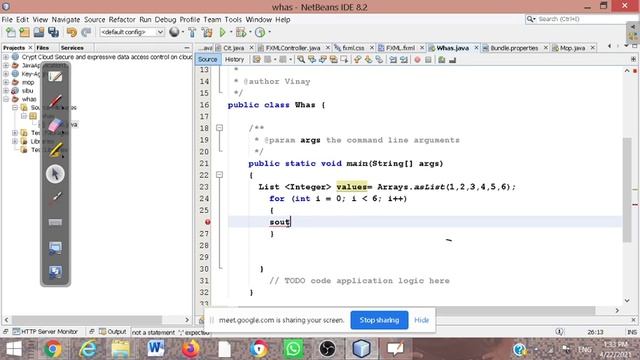The image size is (640, 360).
Task: Open the Run Project dropdown arrow
Action: point(231,32)
